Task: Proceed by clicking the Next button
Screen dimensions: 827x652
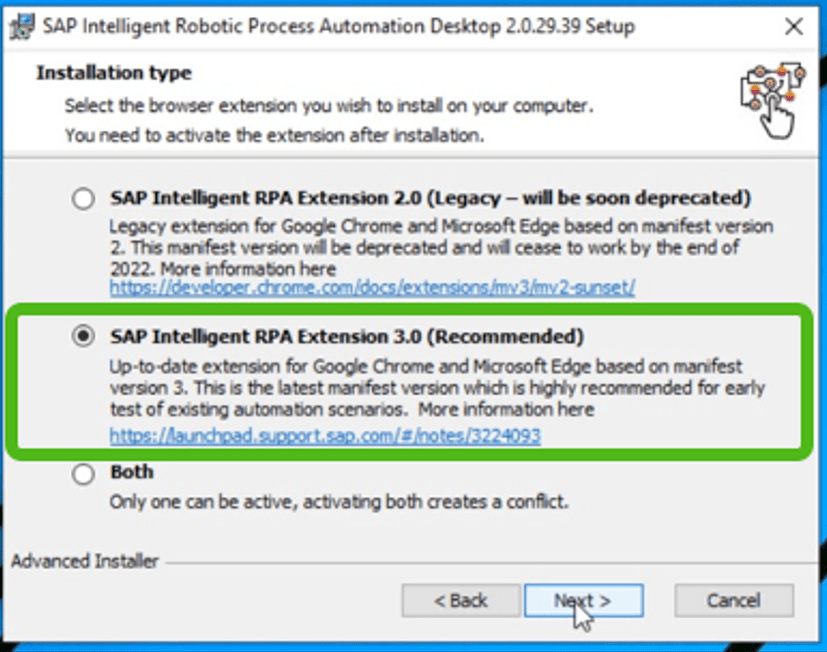Action: point(583,601)
